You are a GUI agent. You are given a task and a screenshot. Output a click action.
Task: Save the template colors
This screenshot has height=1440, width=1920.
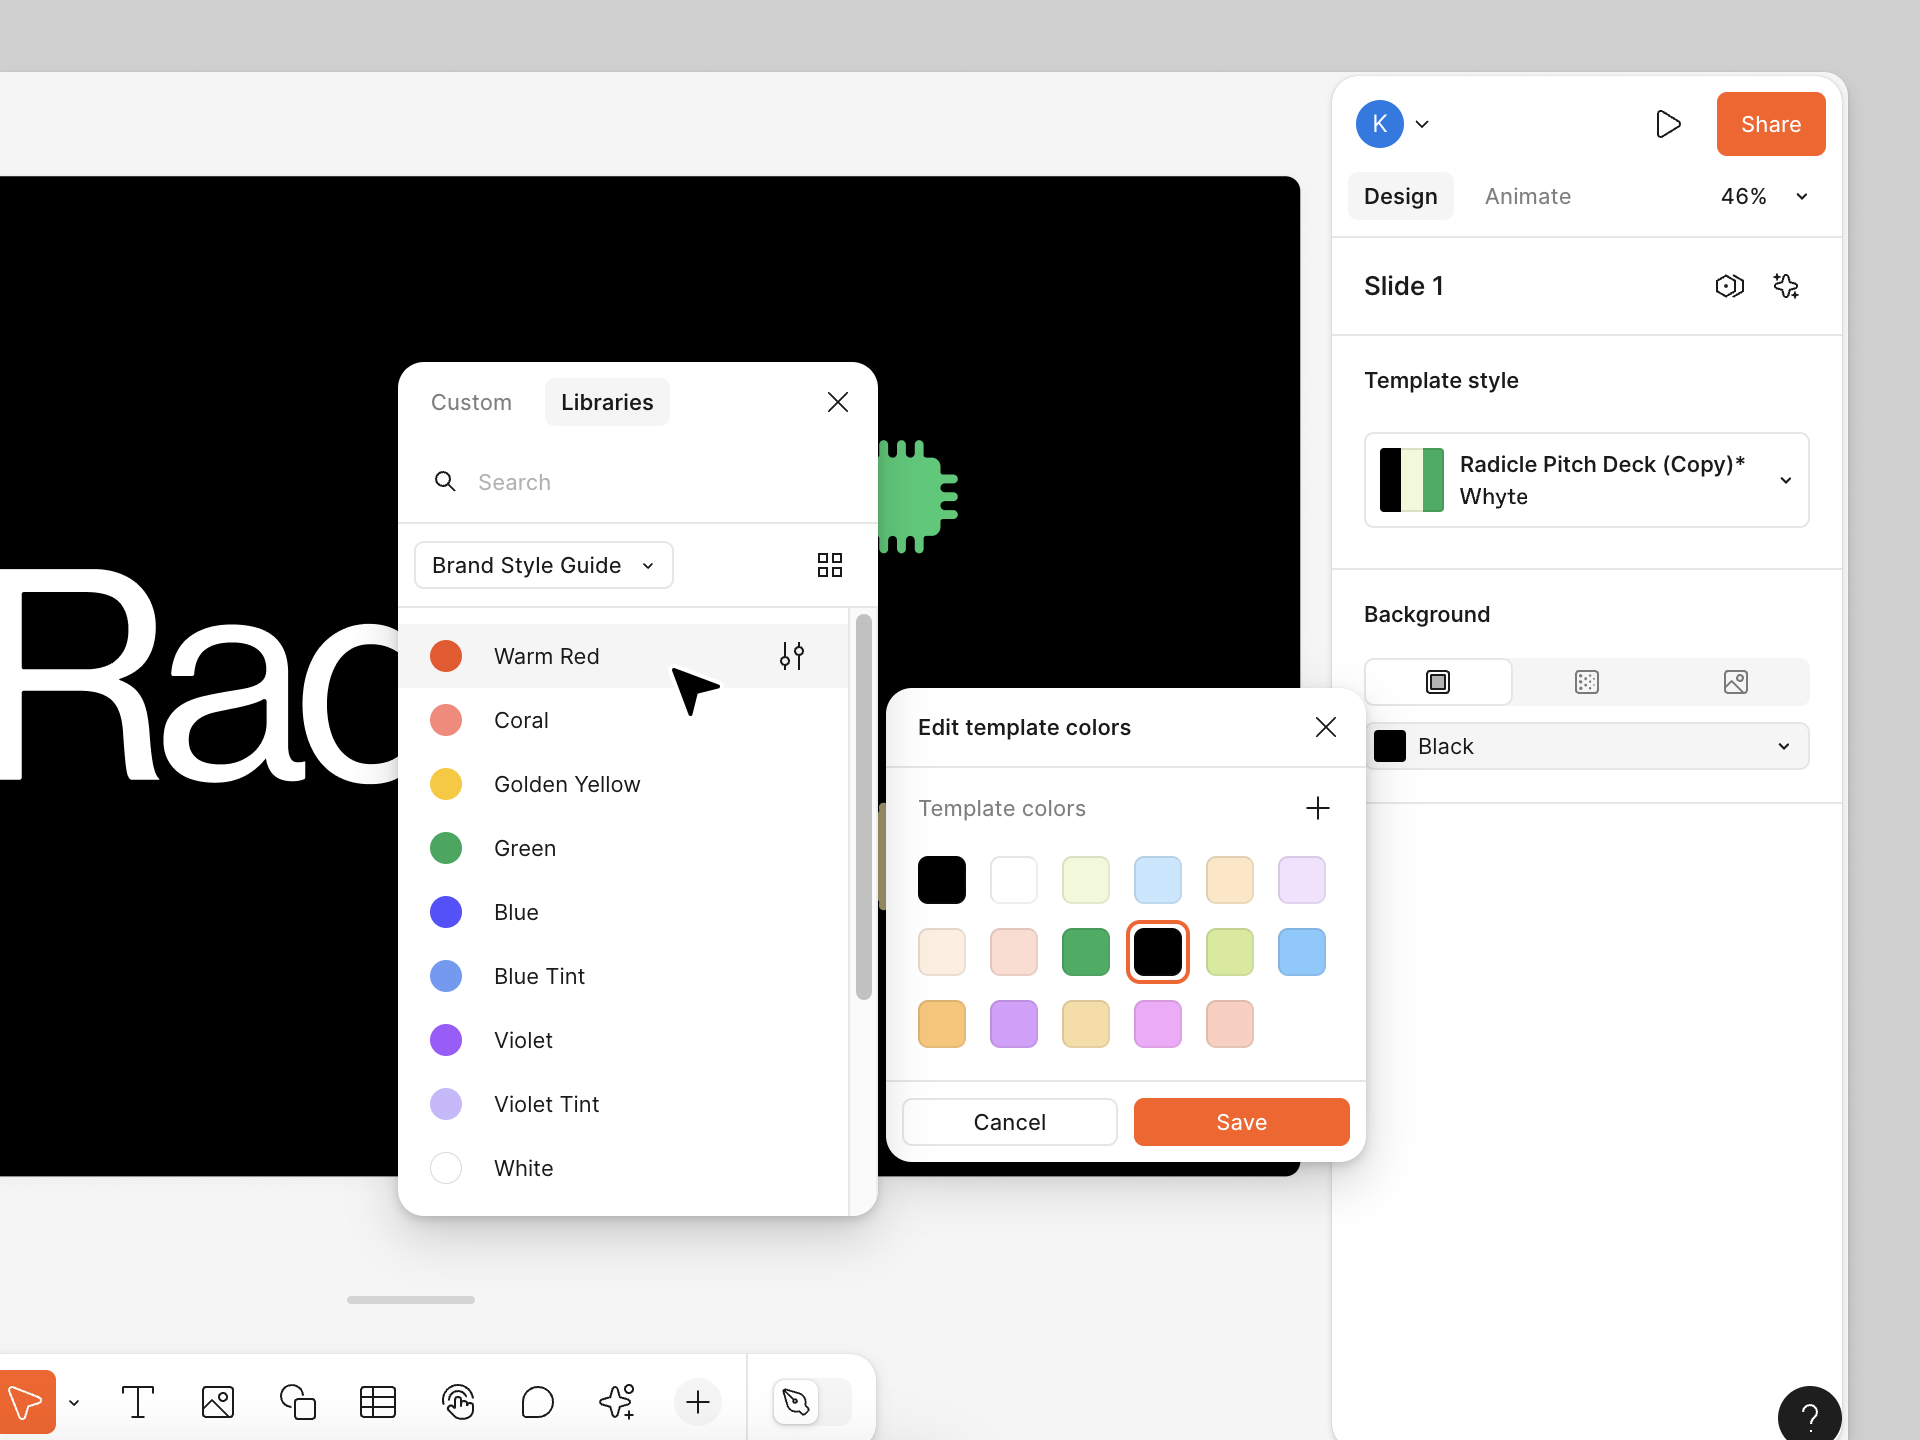tap(1242, 1122)
